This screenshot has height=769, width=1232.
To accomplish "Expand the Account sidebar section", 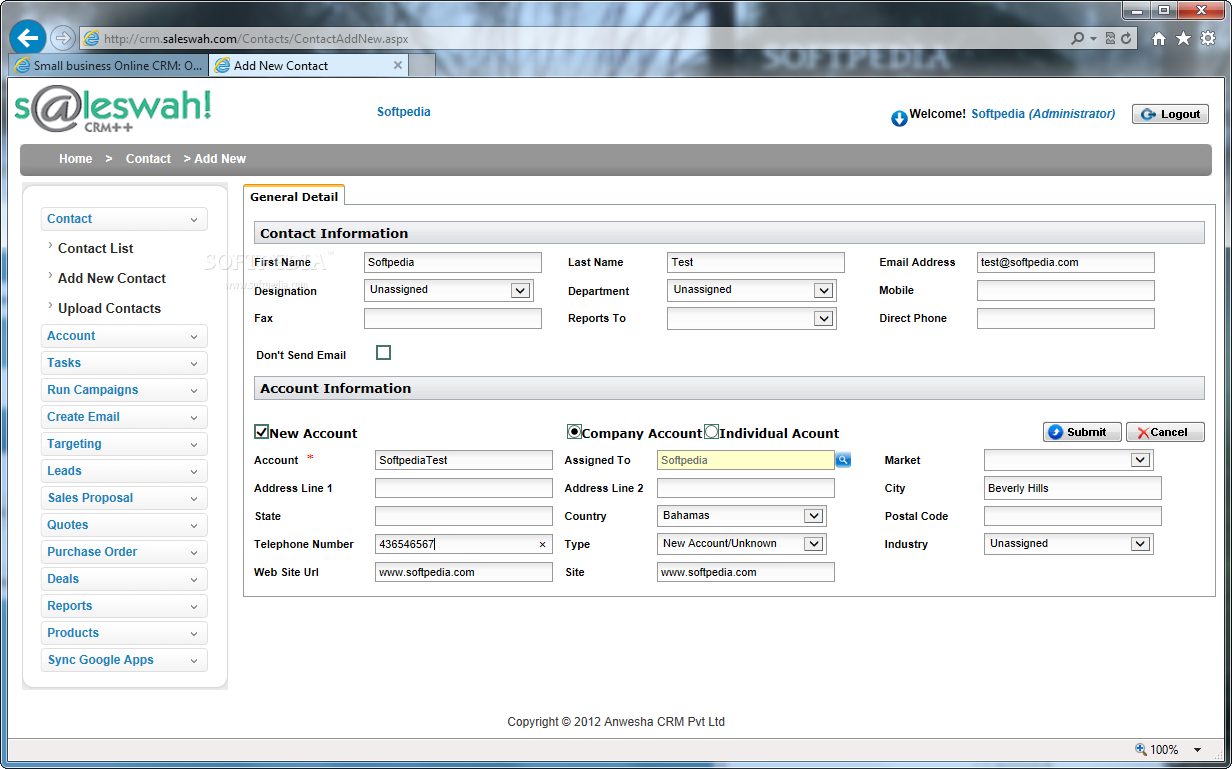I will [x=124, y=336].
